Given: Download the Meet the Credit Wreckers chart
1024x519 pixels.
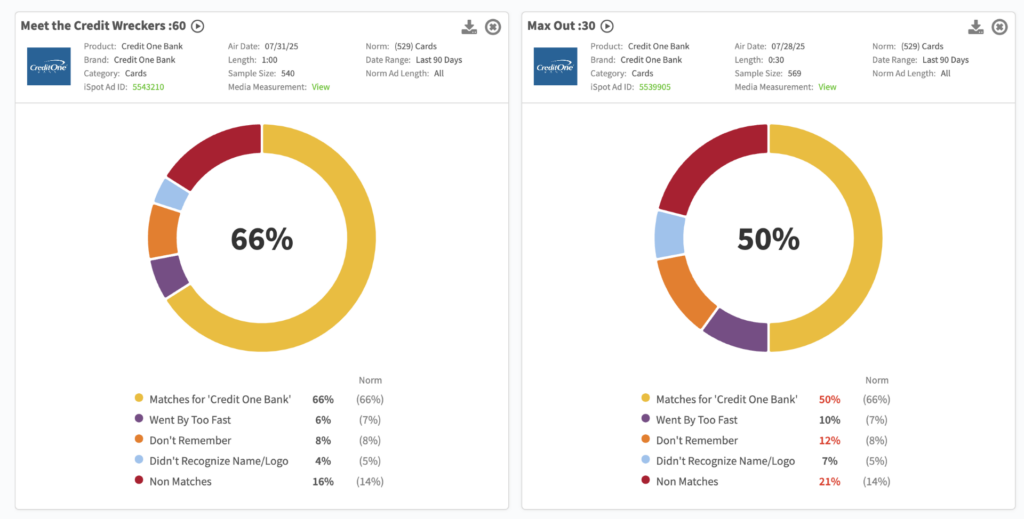Looking at the screenshot, I should (469, 27).
